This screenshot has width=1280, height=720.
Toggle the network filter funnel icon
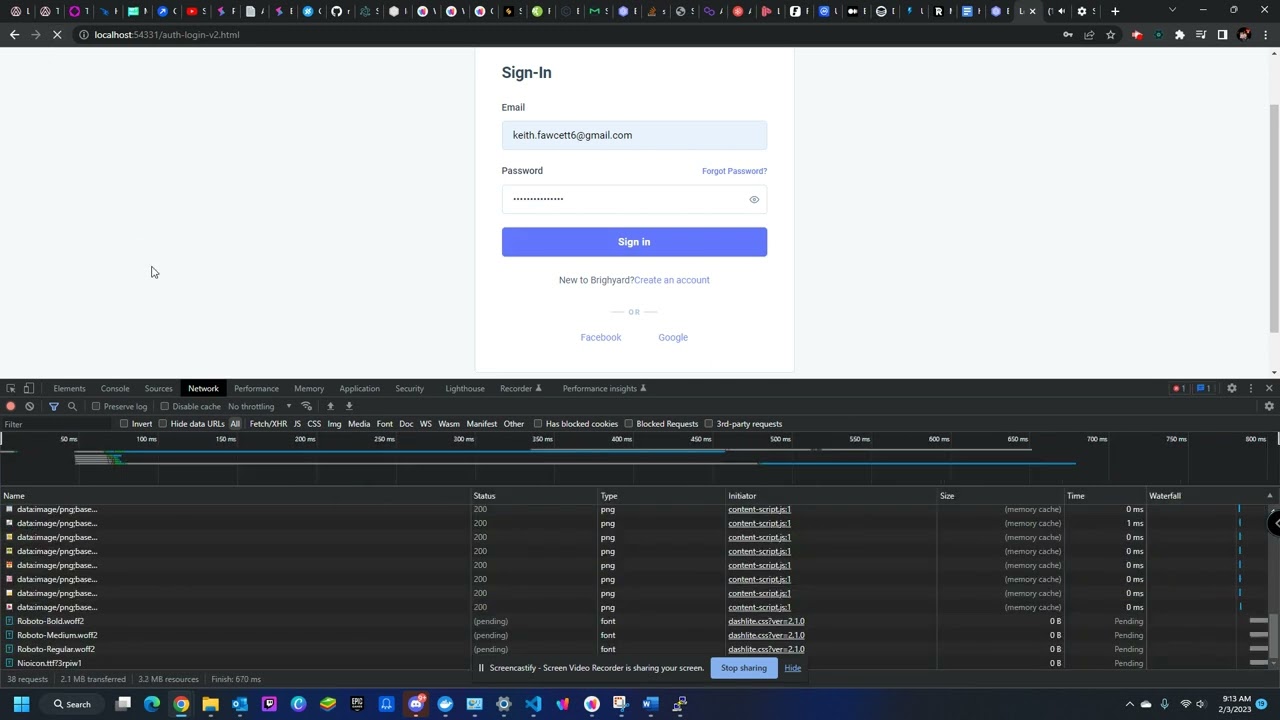point(54,406)
